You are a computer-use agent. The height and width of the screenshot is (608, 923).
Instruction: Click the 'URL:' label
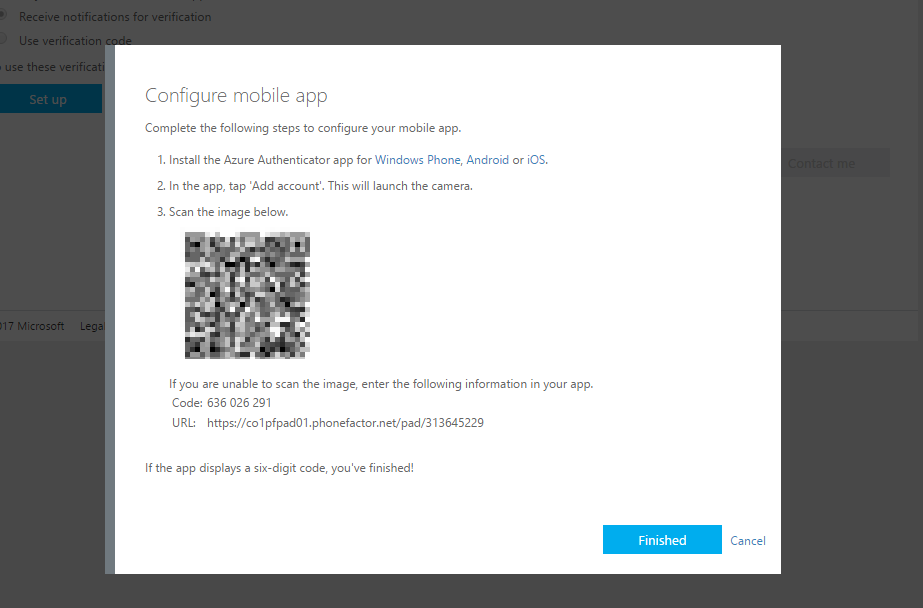[184, 423]
